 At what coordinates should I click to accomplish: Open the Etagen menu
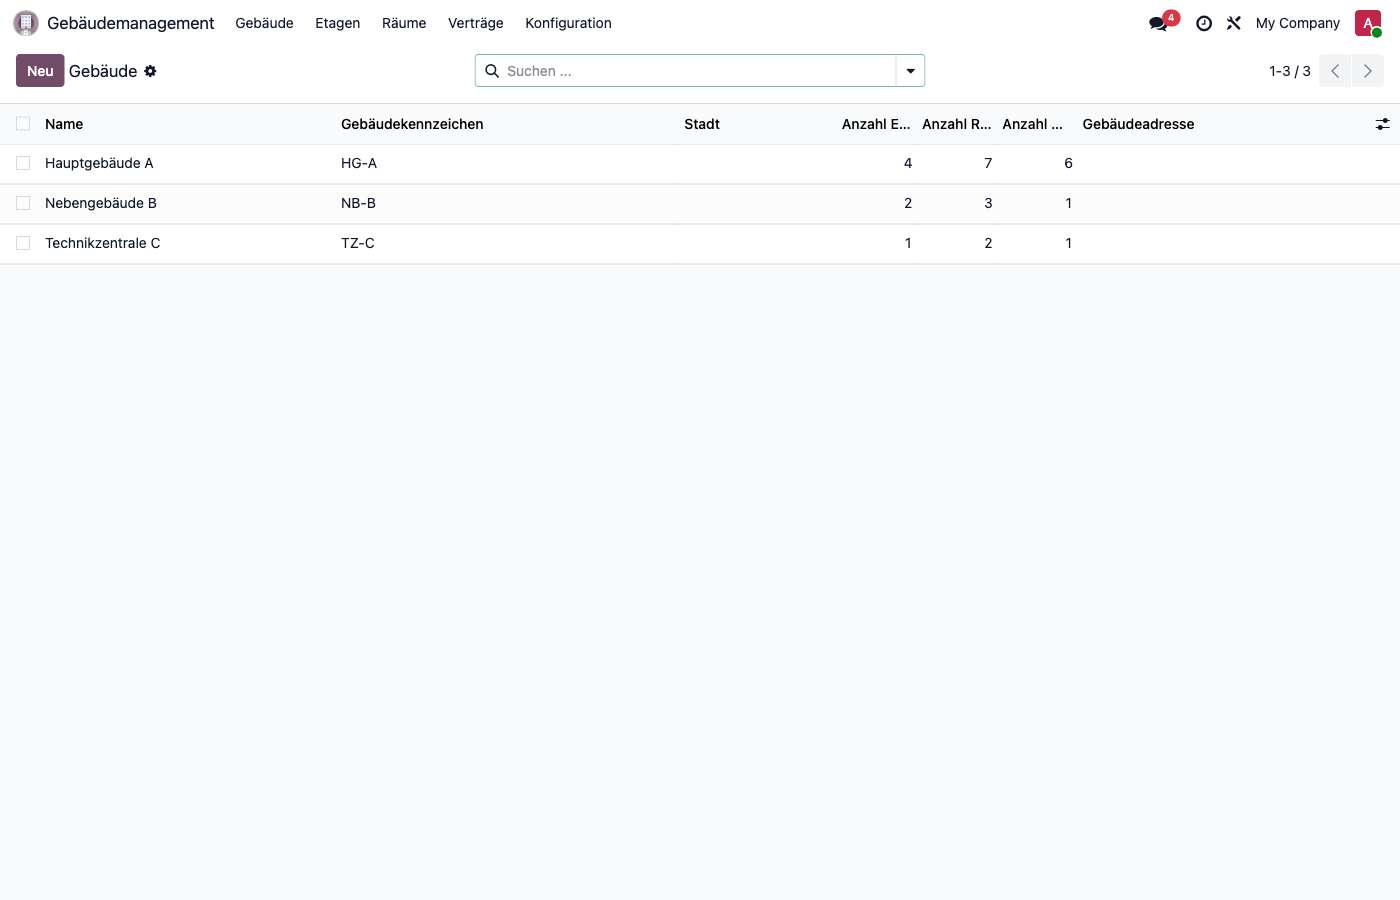pyautogui.click(x=338, y=23)
